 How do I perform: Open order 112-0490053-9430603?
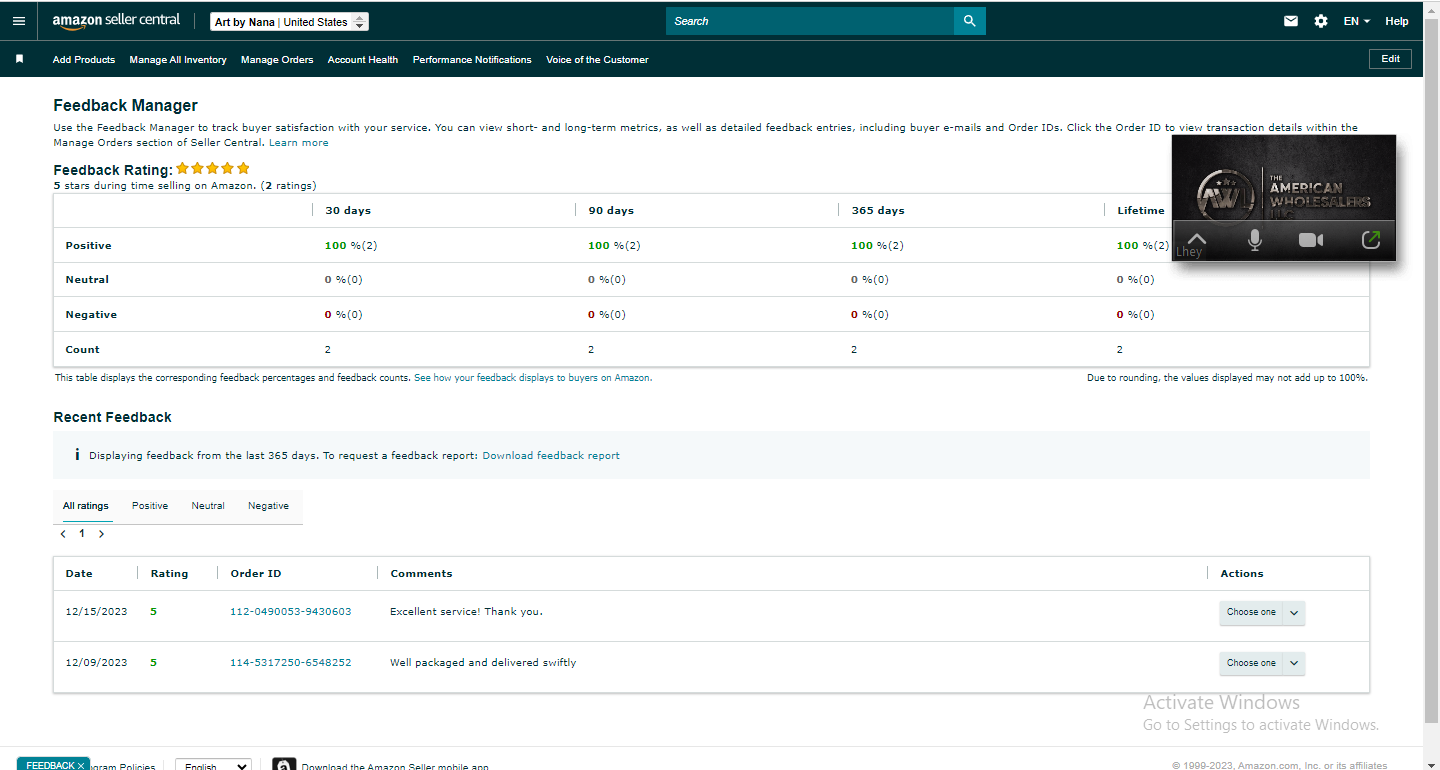291,612
